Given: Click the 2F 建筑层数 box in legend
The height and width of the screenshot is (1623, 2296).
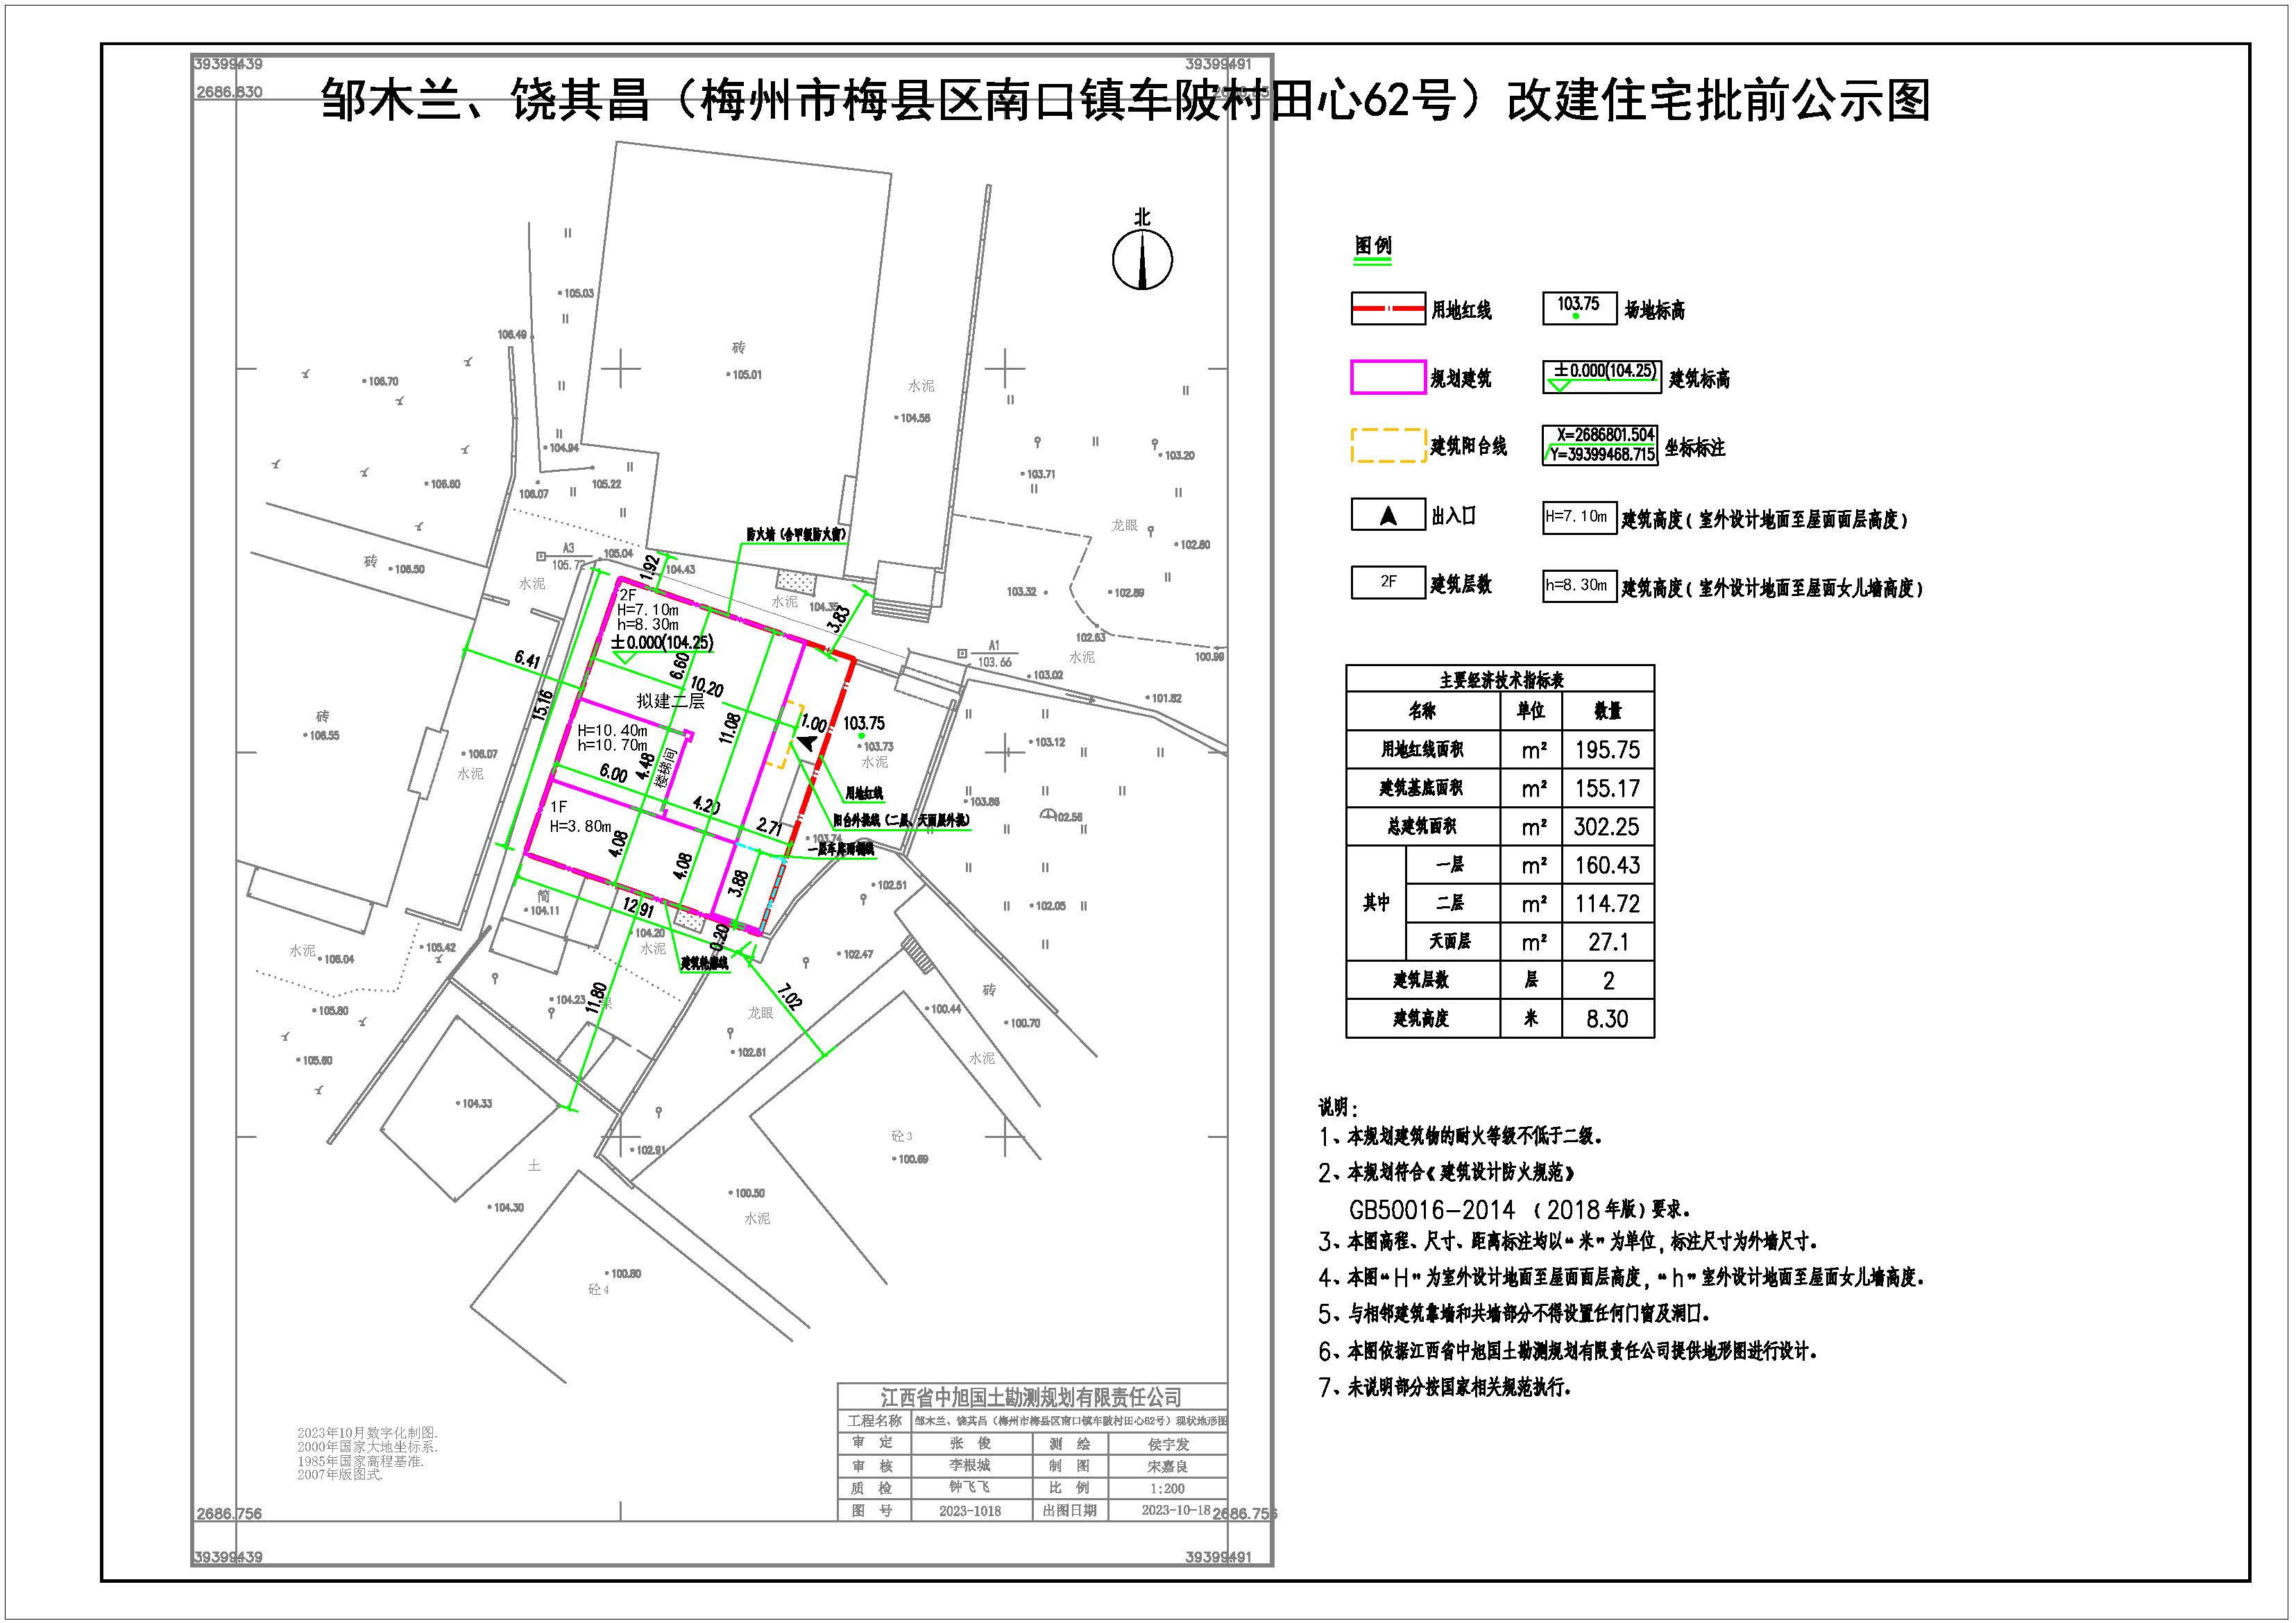Looking at the screenshot, I should 1388,582.
